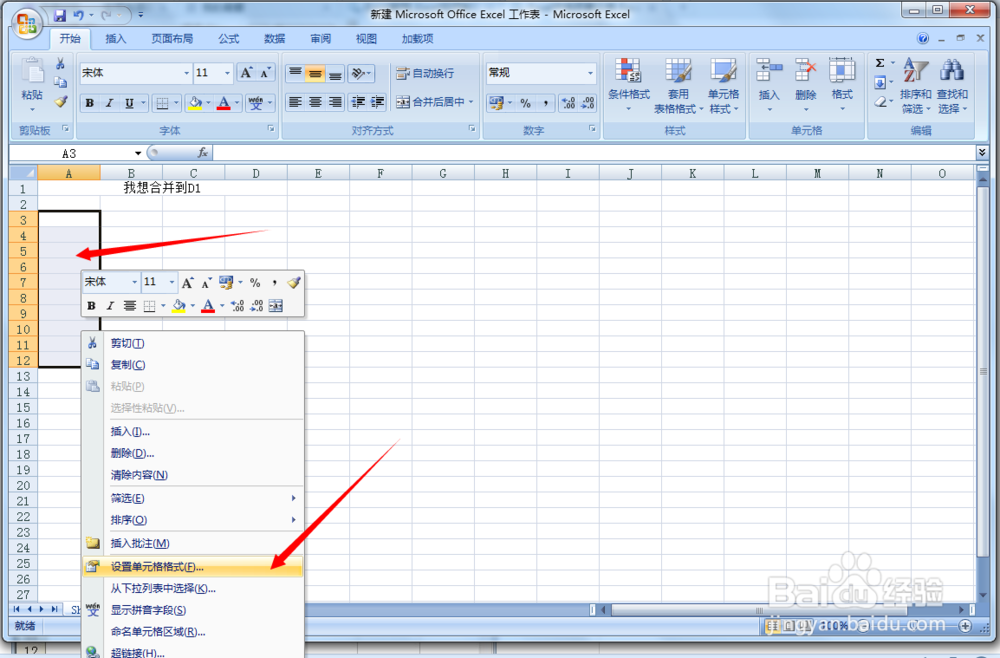Click the AutoSum sigma icon
Screen dimensions: 1000x658
[x=880, y=63]
